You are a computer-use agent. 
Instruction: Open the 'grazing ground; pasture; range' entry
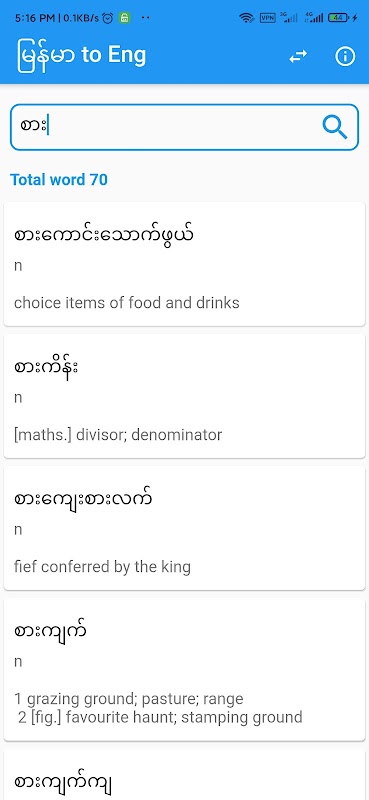tap(184, 670)
